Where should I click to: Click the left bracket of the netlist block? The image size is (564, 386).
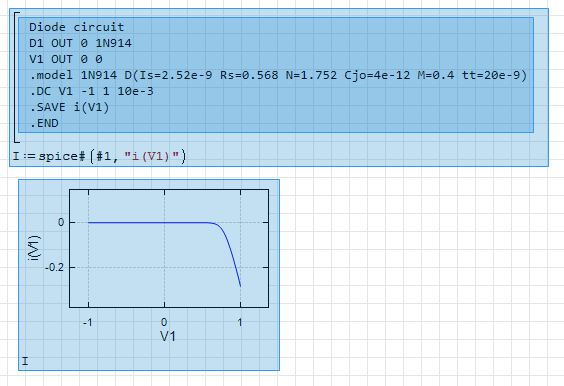click(x=16, y=77)
